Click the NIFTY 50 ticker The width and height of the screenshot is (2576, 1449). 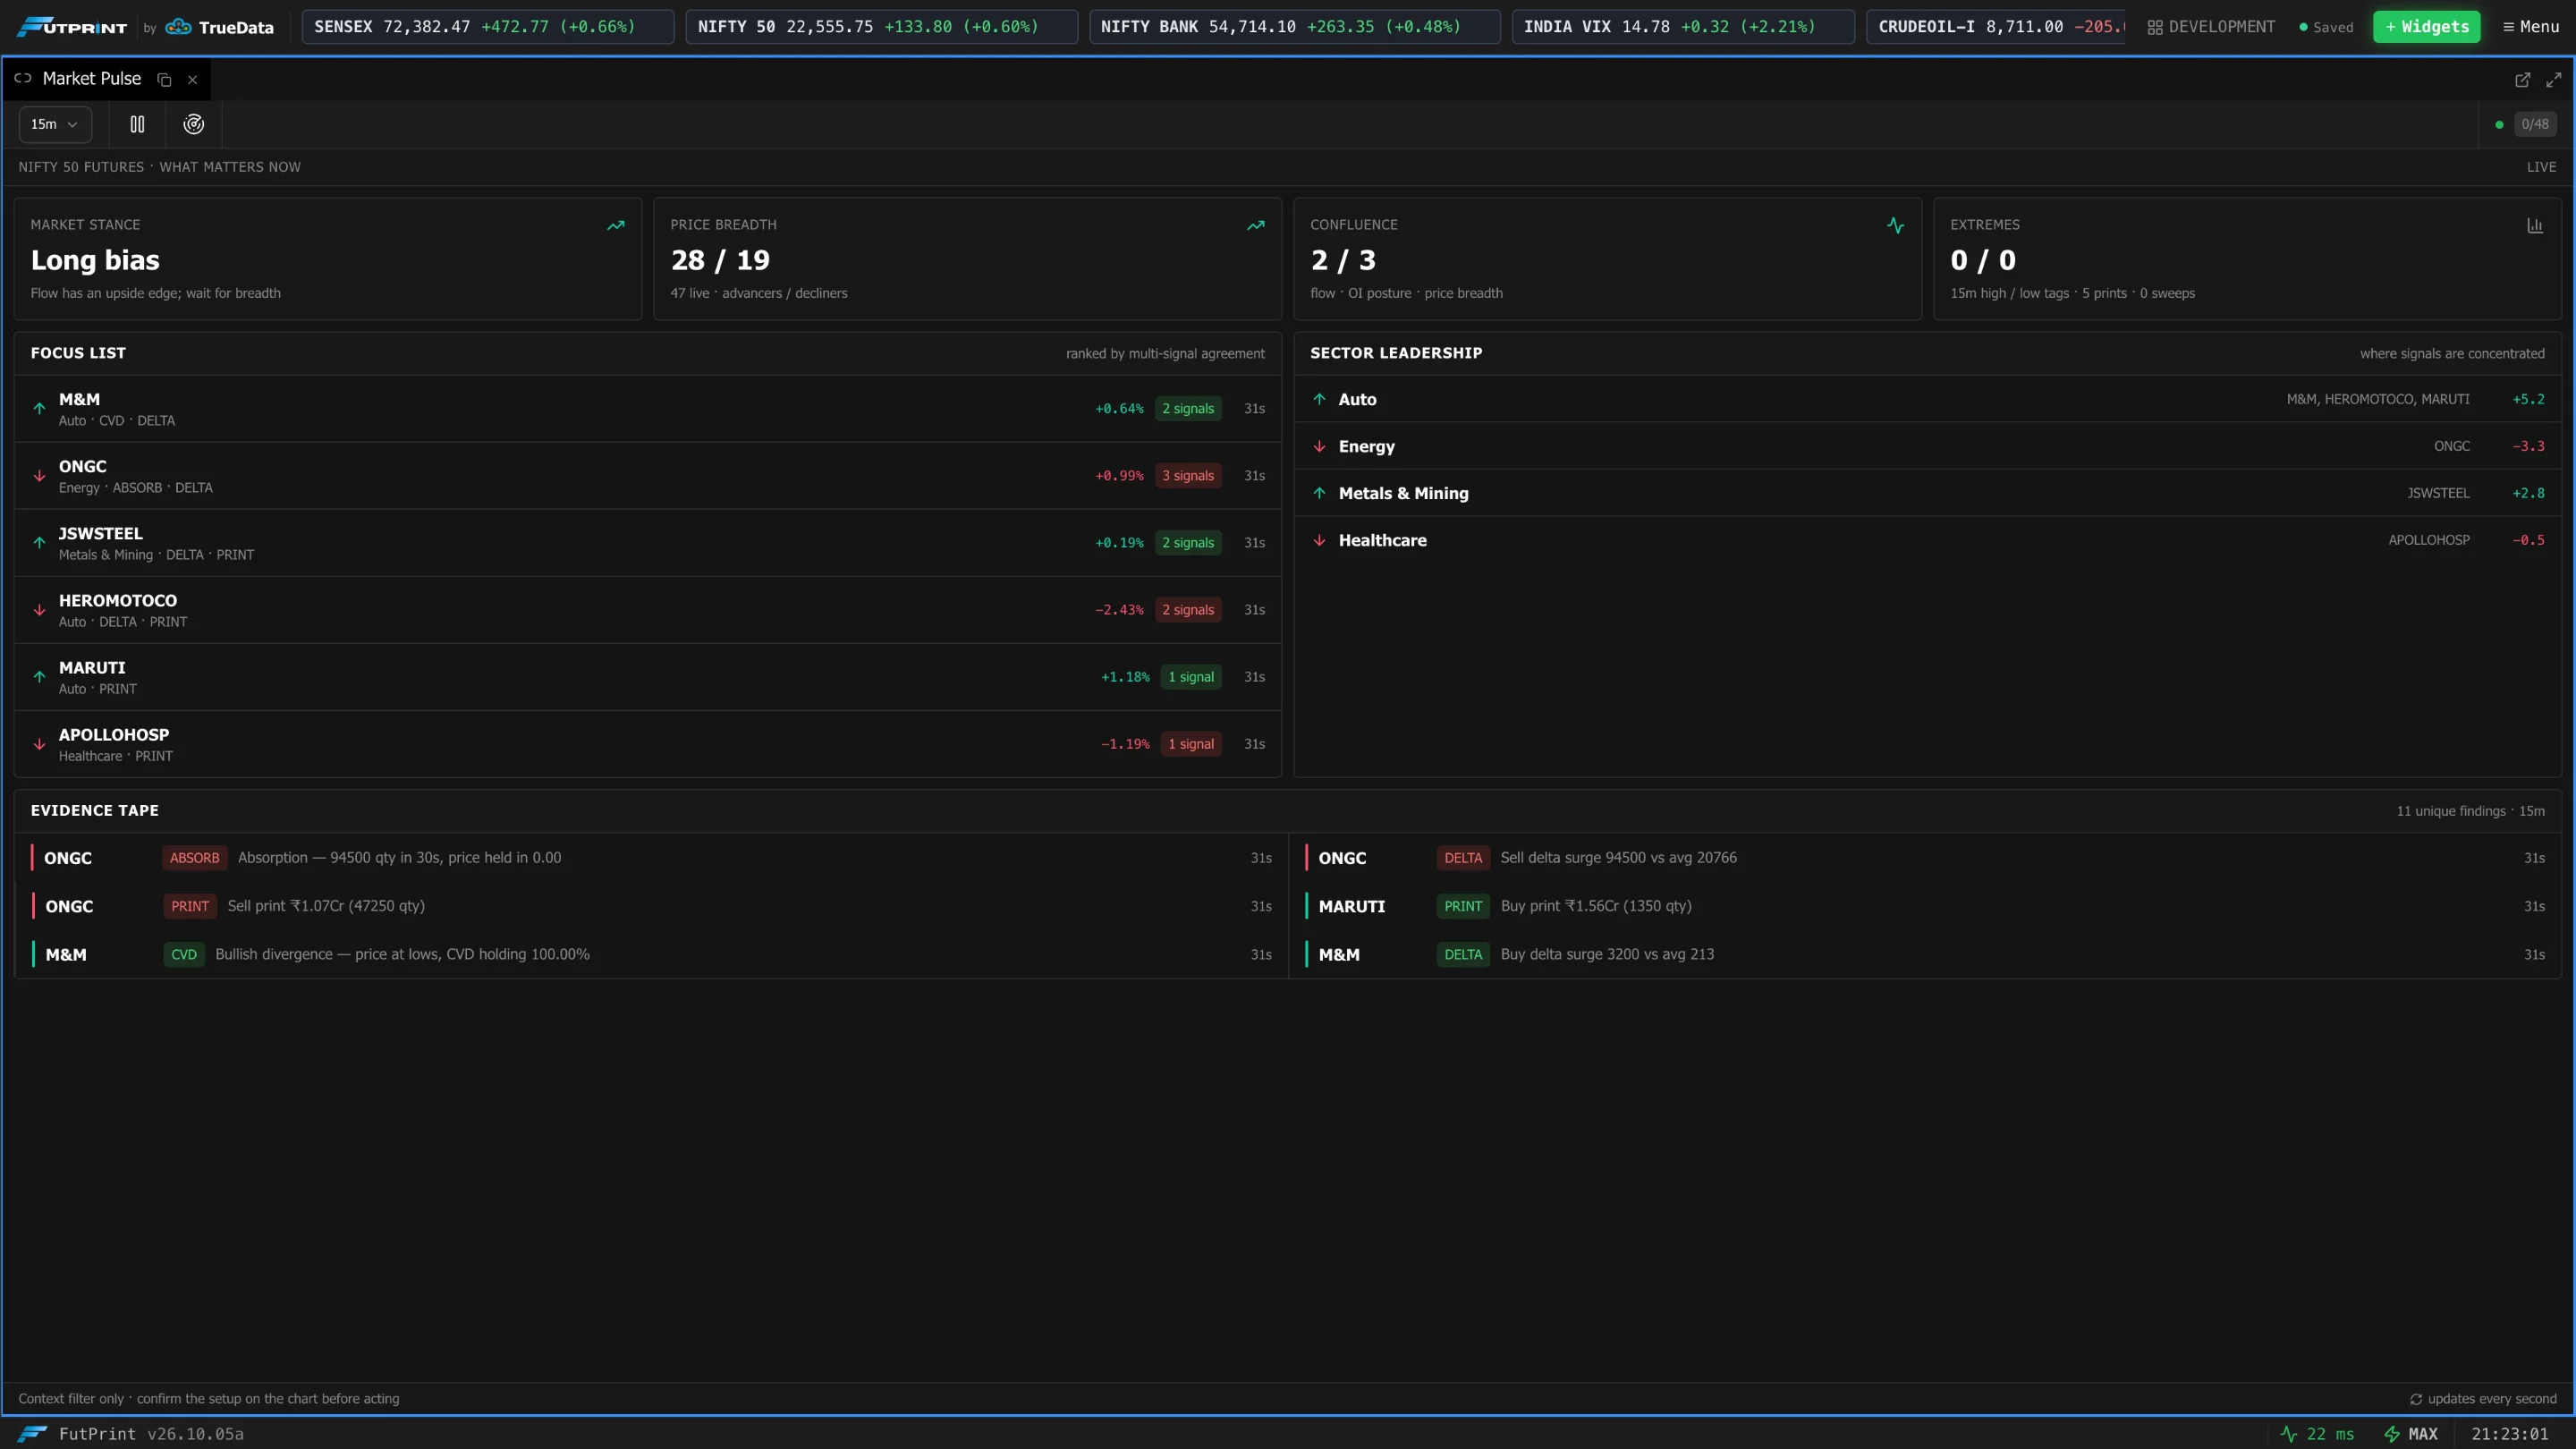(x=881, y=27)
